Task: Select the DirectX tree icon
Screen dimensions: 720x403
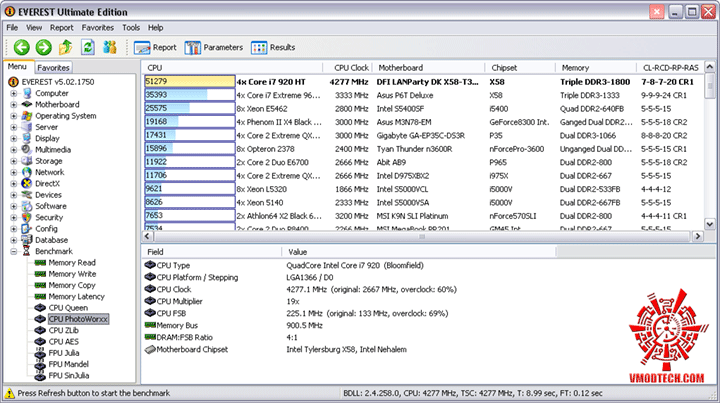Action: point(27,184)
